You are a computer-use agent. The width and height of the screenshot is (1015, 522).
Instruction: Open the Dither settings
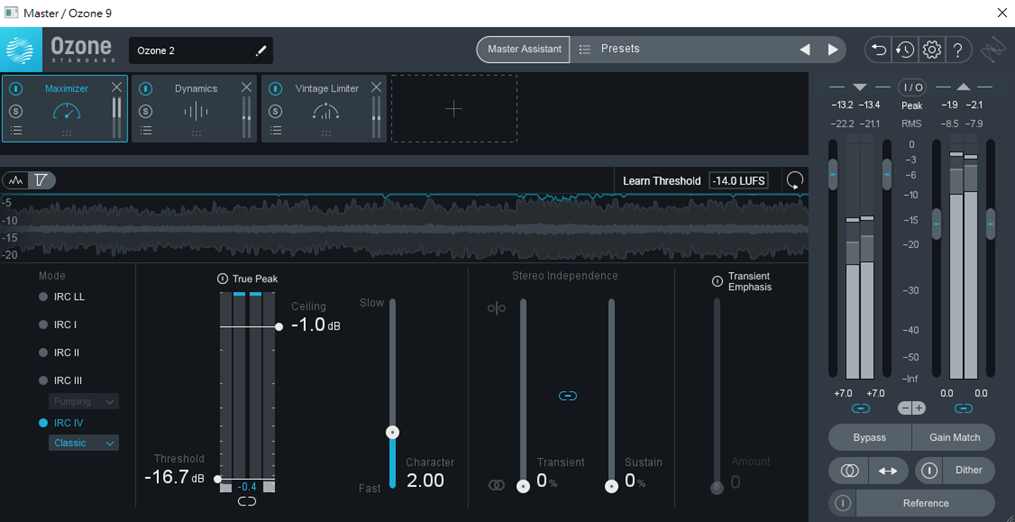(x=968, y=471)
